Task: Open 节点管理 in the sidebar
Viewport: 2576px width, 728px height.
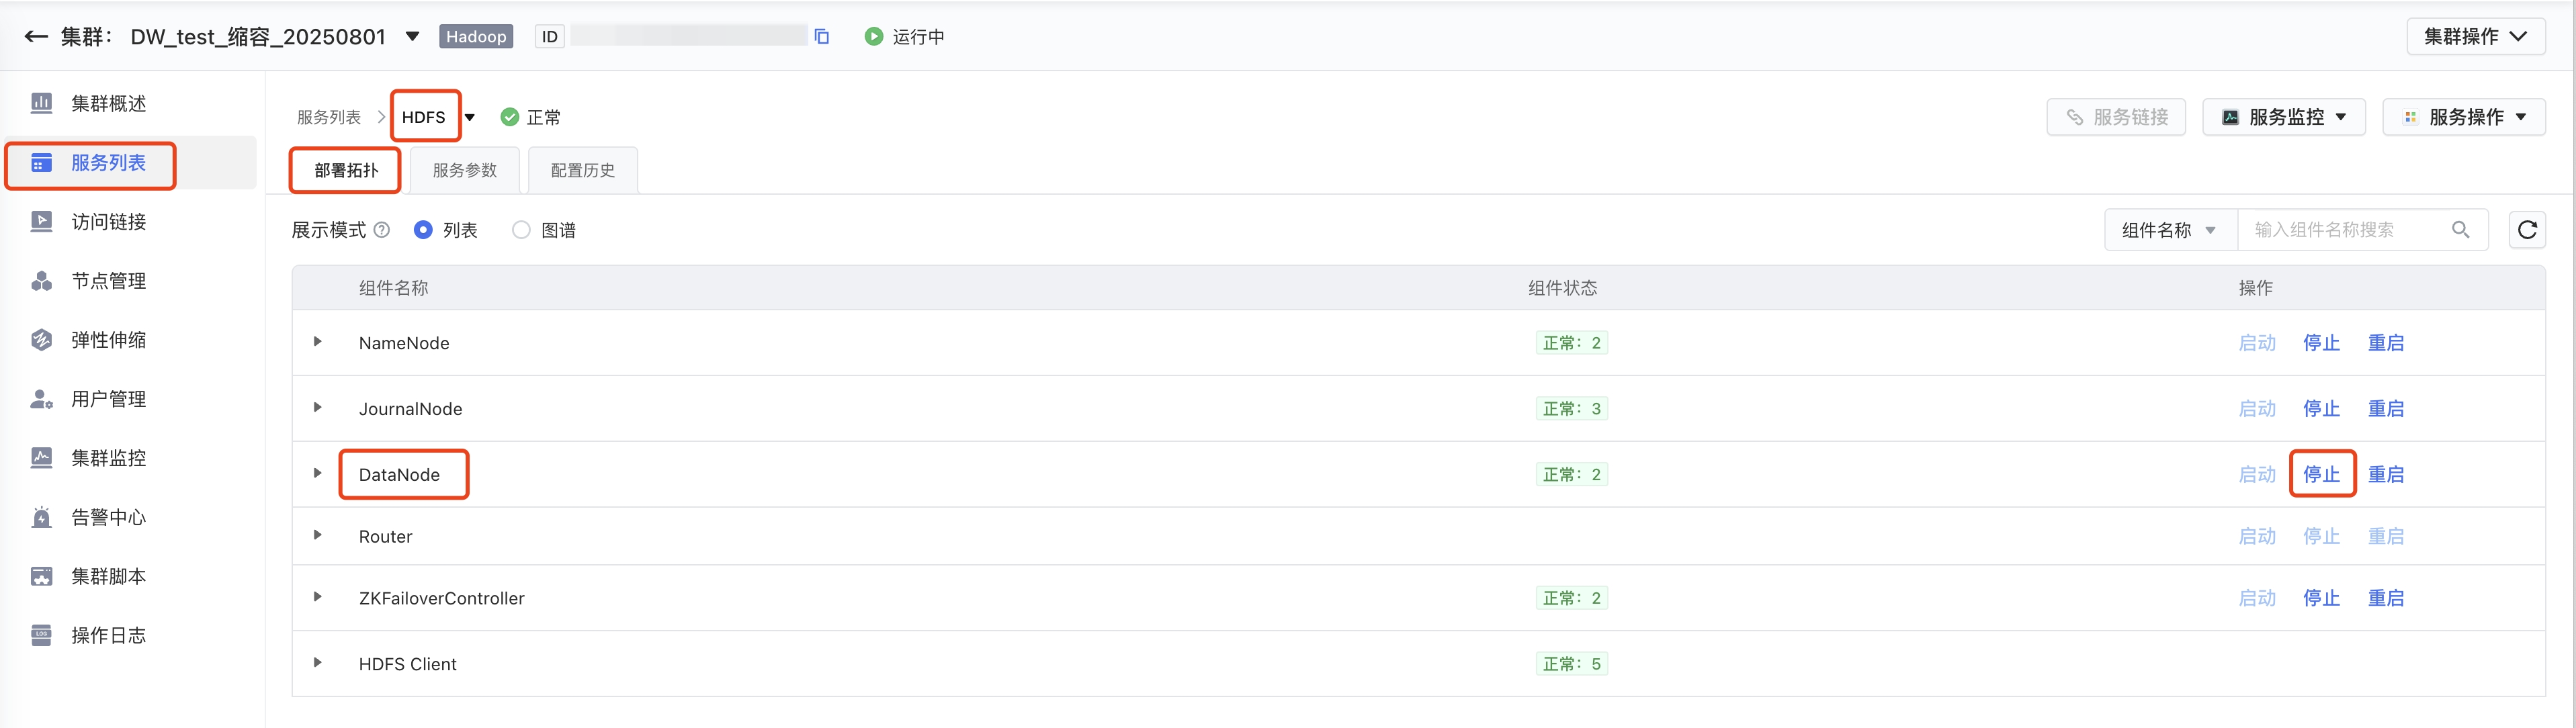Action: (x=108, y=281)
